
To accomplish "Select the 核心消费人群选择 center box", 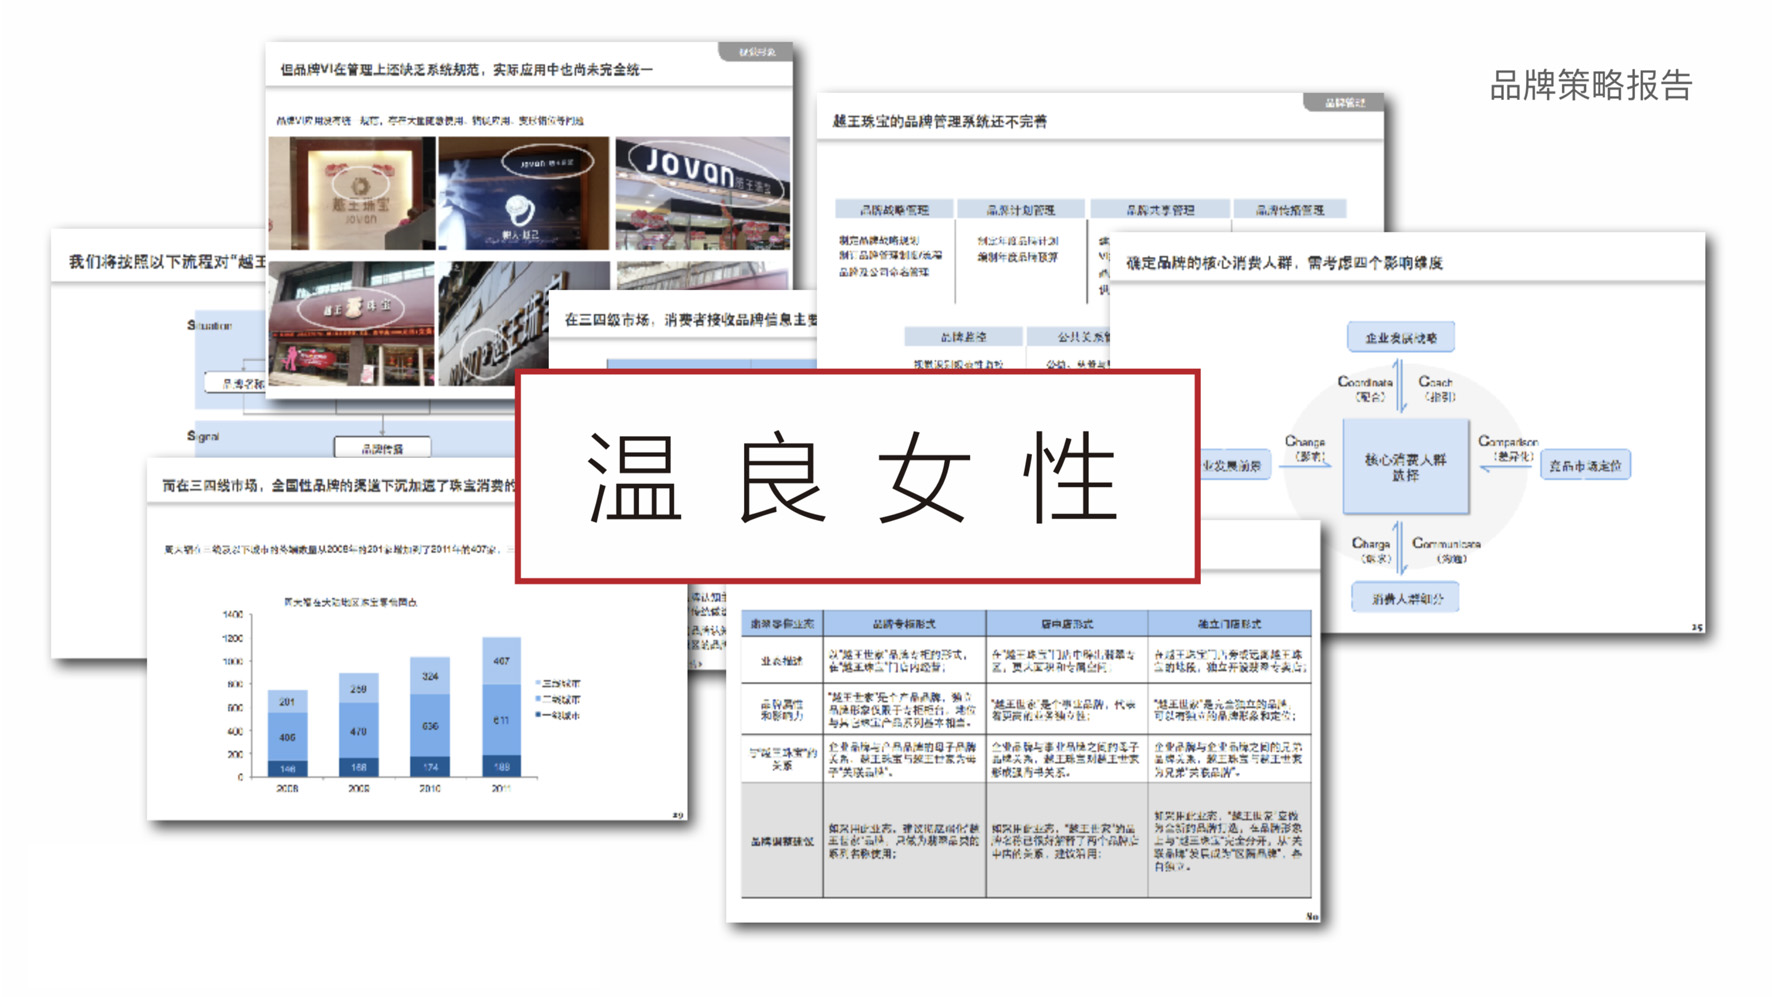I will click(x=1405, y=467).
